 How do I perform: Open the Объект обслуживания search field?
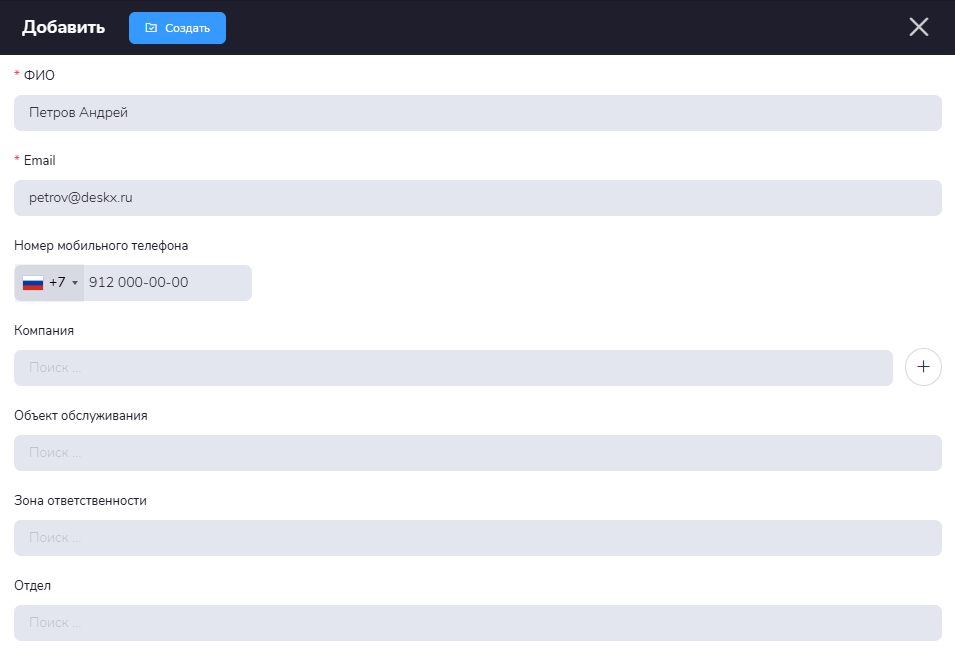(x=477, y=453)
